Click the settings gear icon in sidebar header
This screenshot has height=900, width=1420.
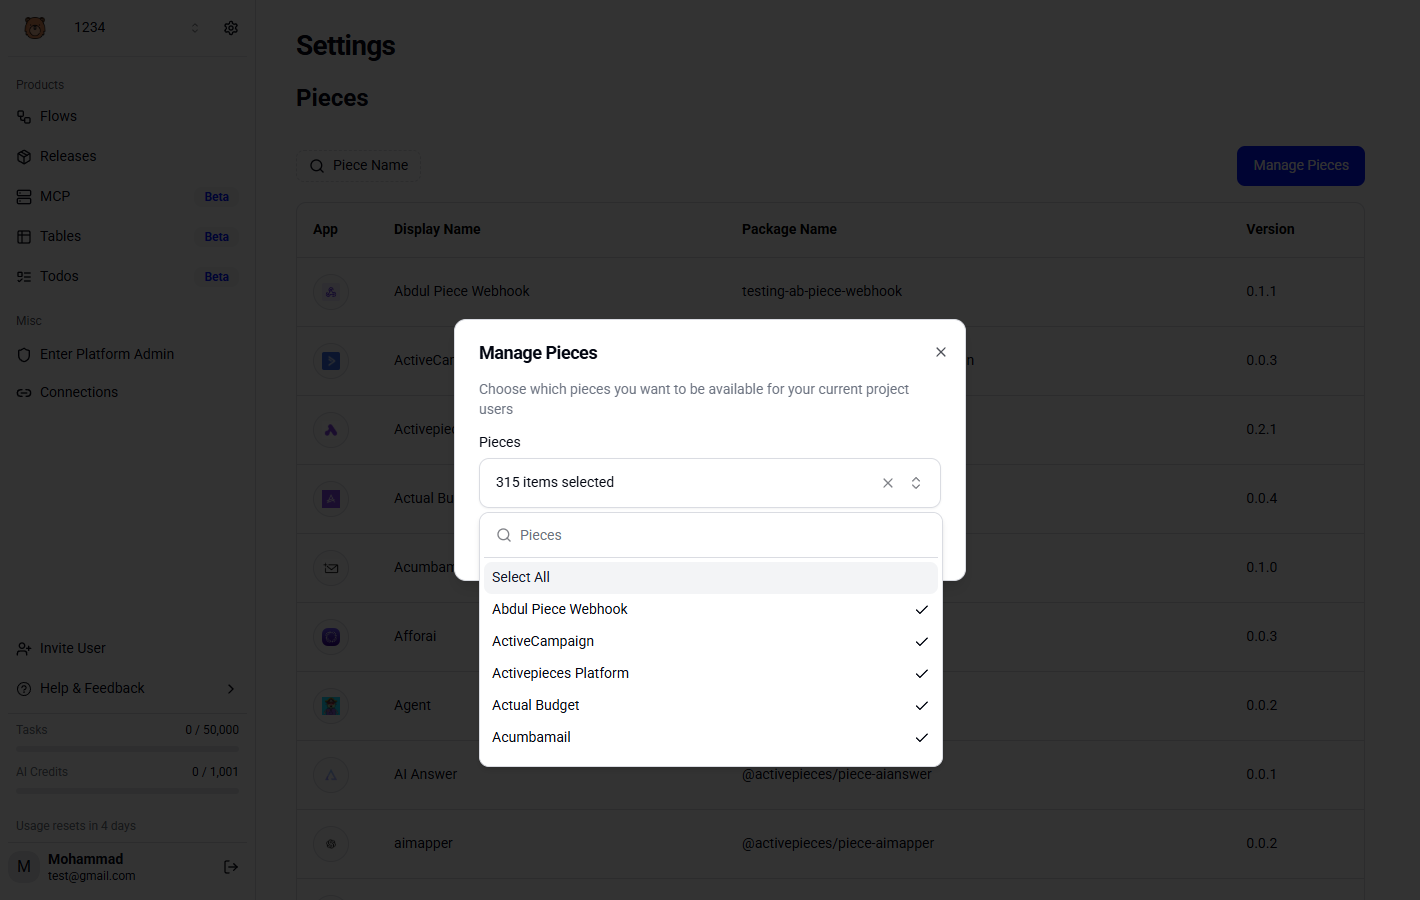[231, 28]
